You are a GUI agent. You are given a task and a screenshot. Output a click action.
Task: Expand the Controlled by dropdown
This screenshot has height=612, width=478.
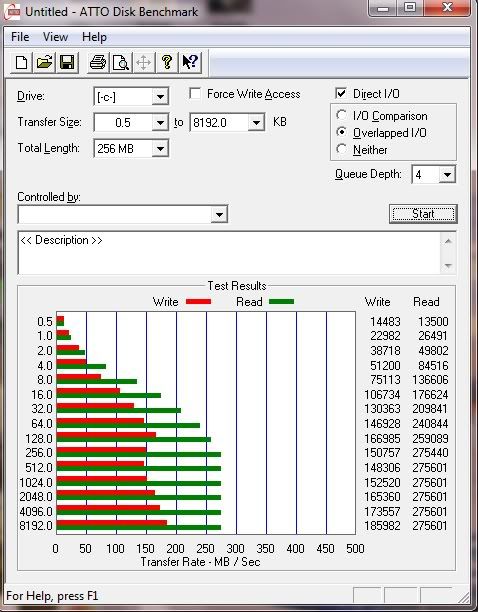click(x=219, y=214)
